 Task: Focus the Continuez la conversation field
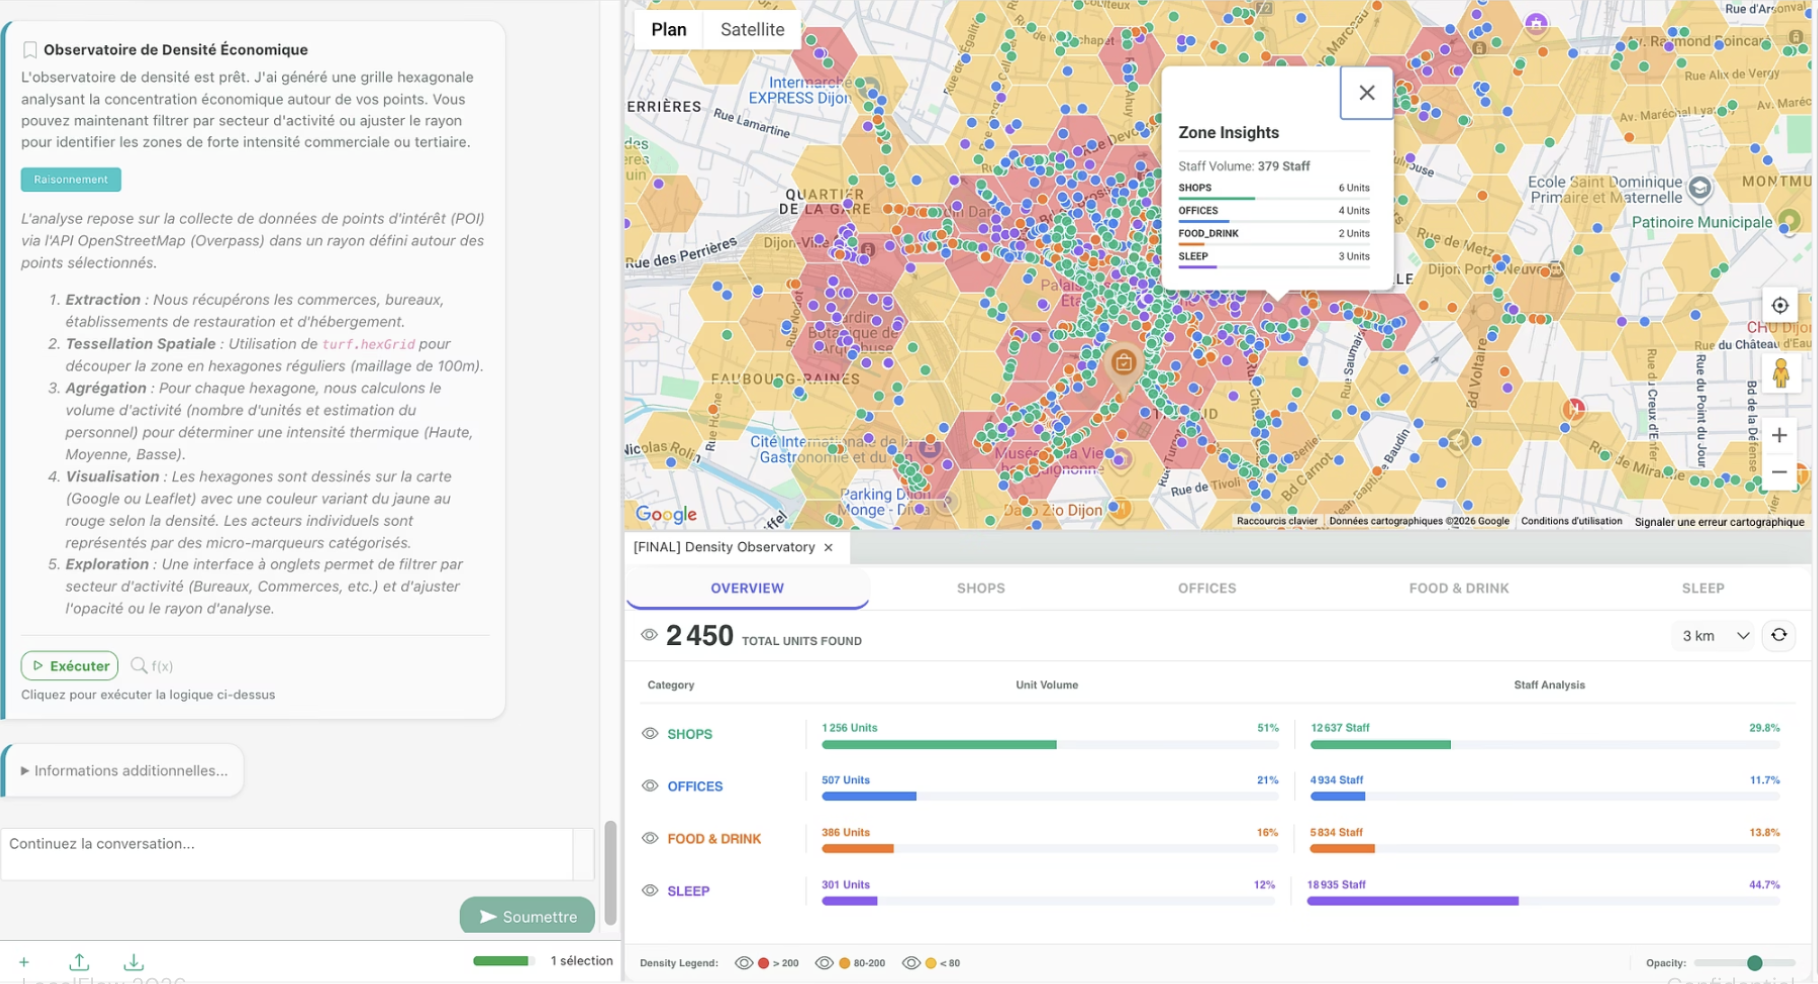286,854
